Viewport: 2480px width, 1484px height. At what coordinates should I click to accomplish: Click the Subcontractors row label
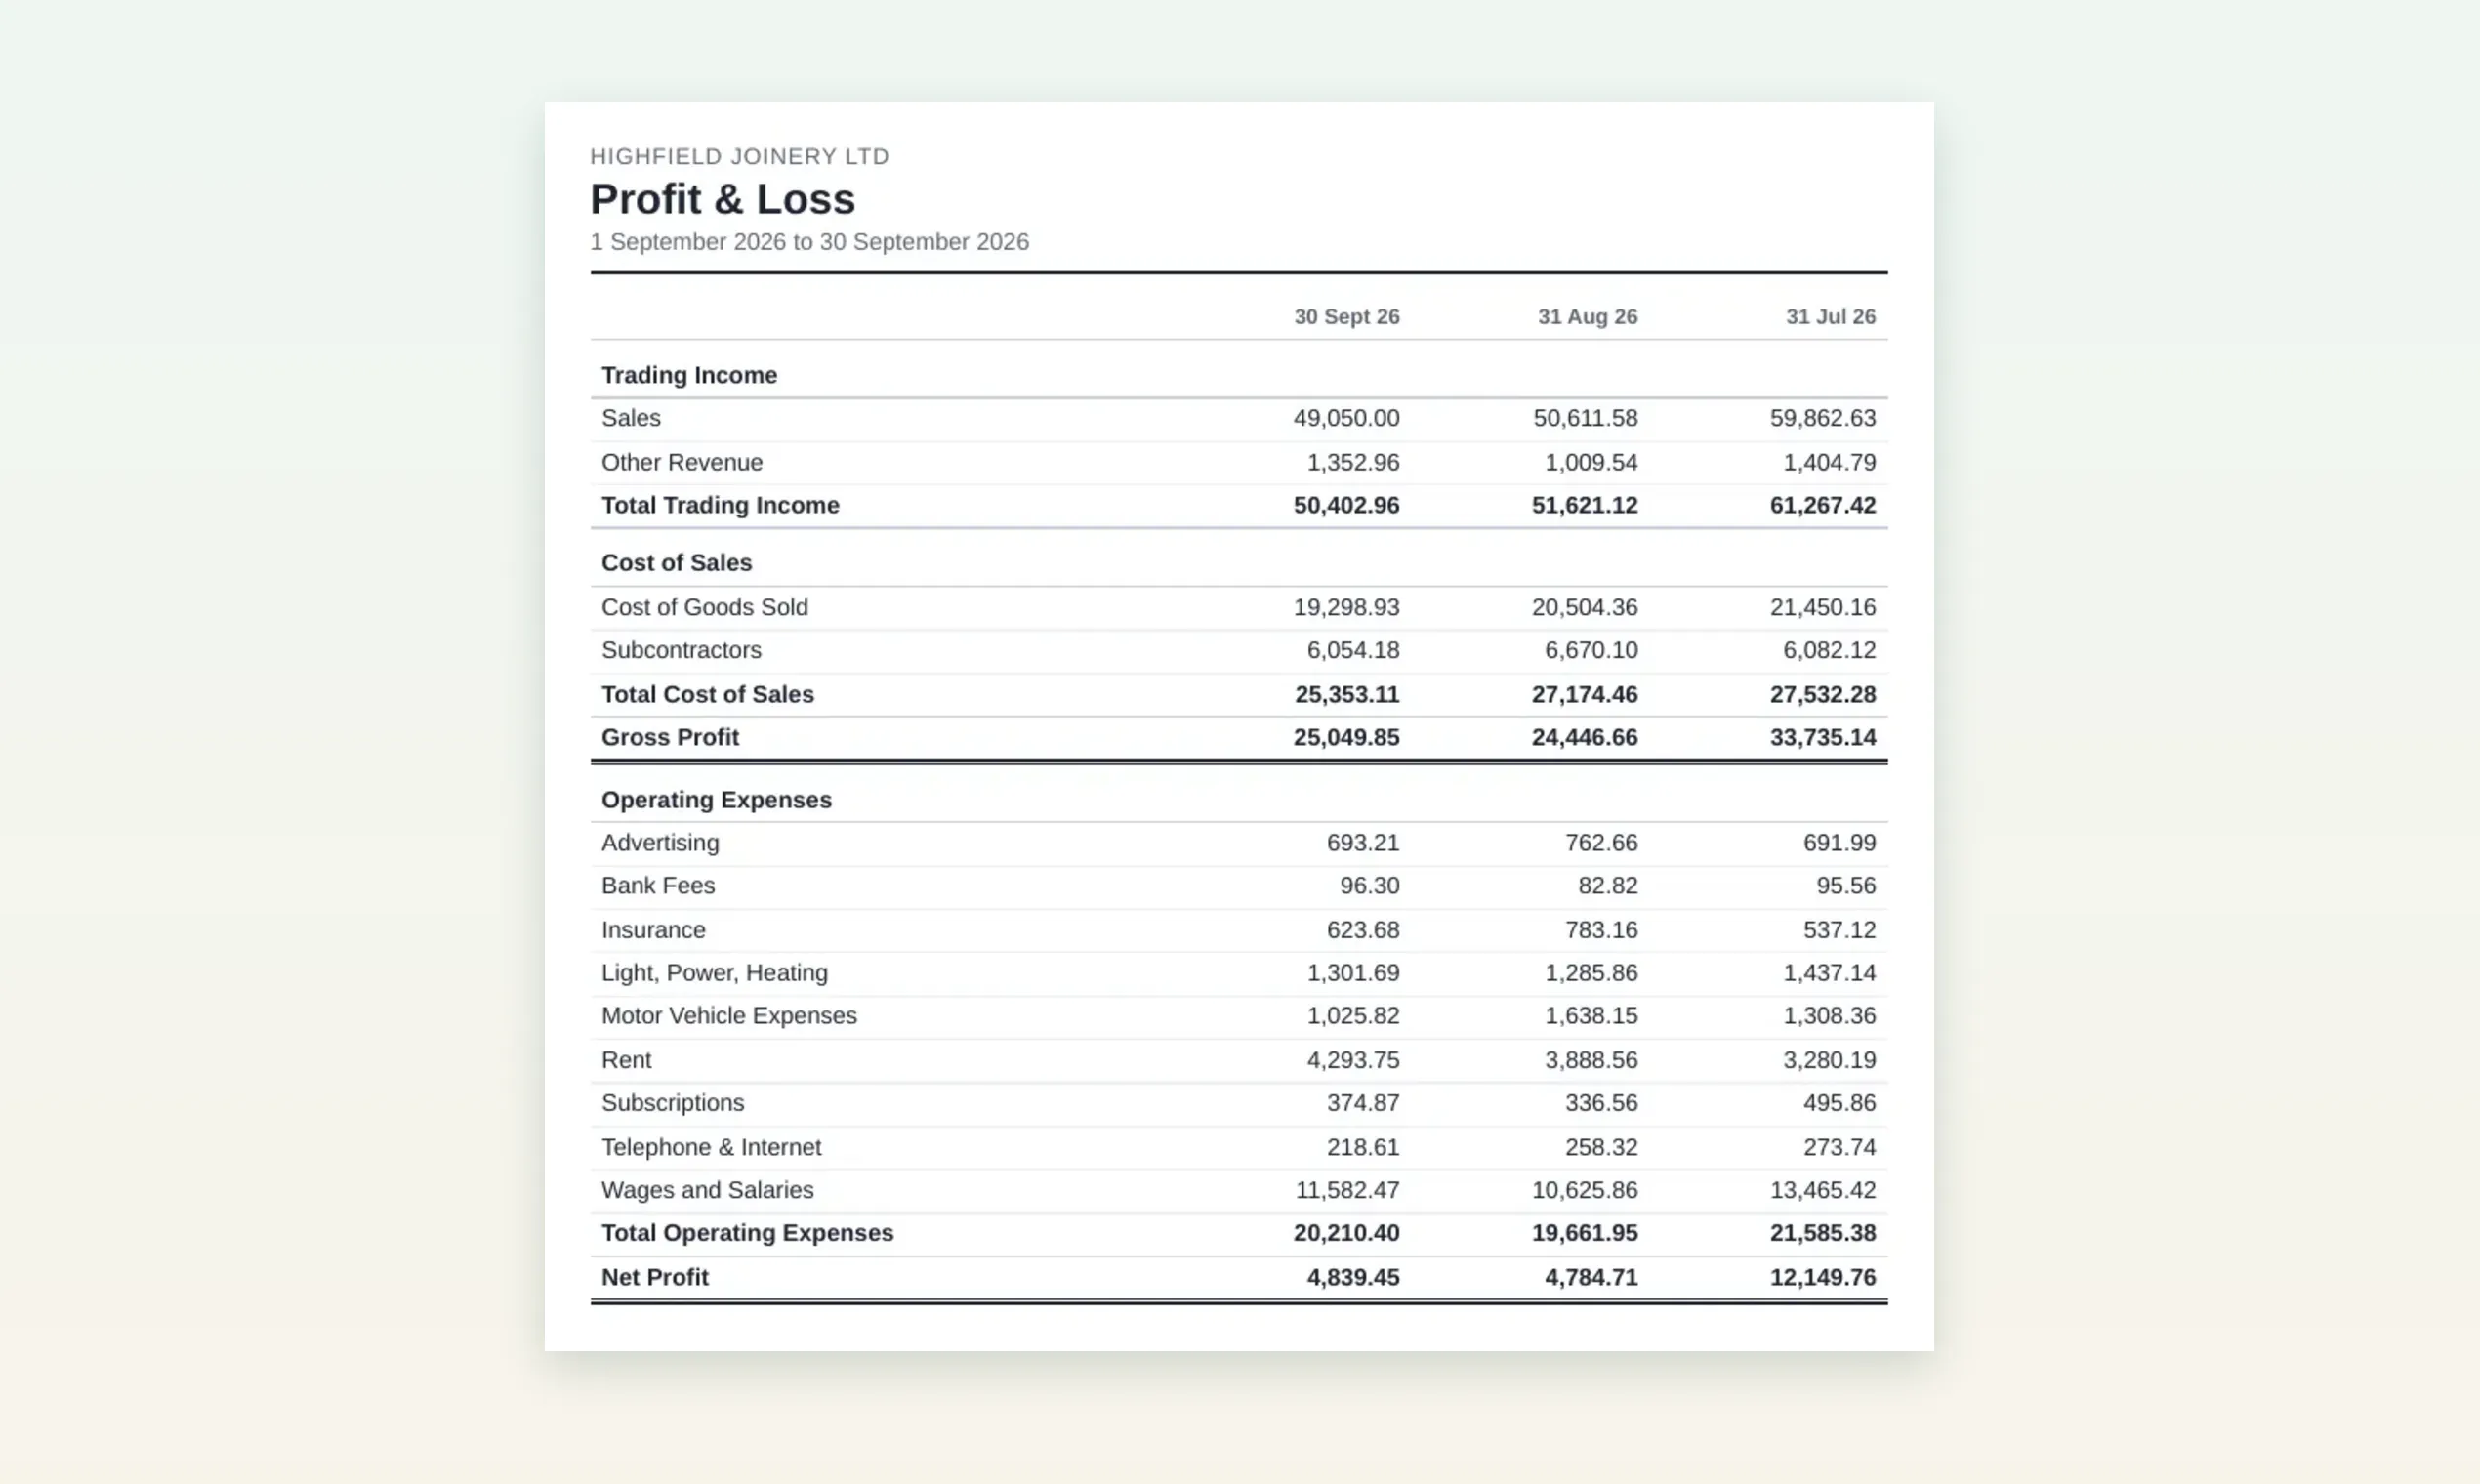tap(681, 650)
